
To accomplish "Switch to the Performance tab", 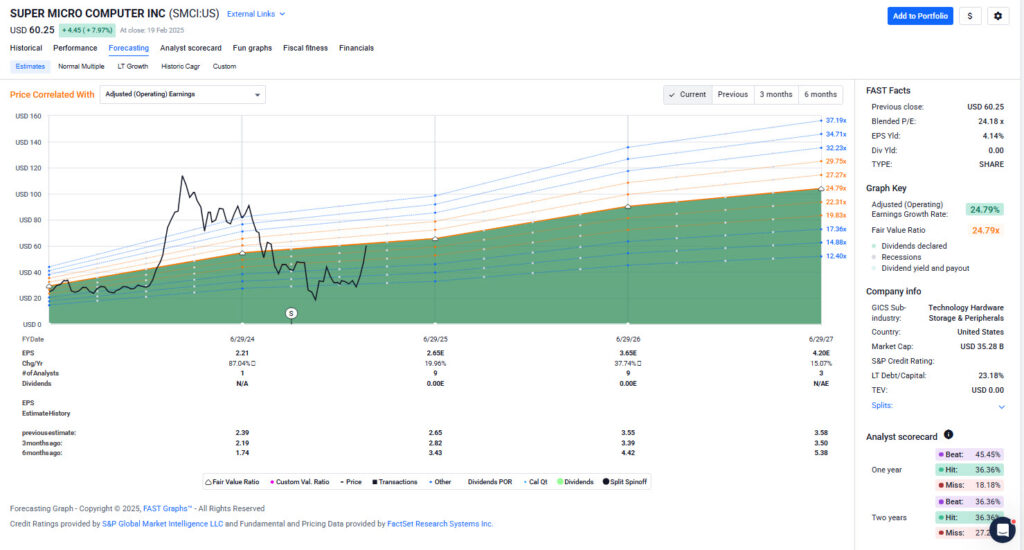I will (x=75, y=48).
